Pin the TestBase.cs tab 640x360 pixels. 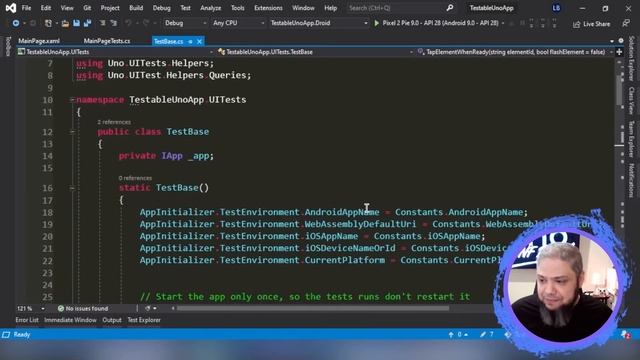(x=190, y=42)
